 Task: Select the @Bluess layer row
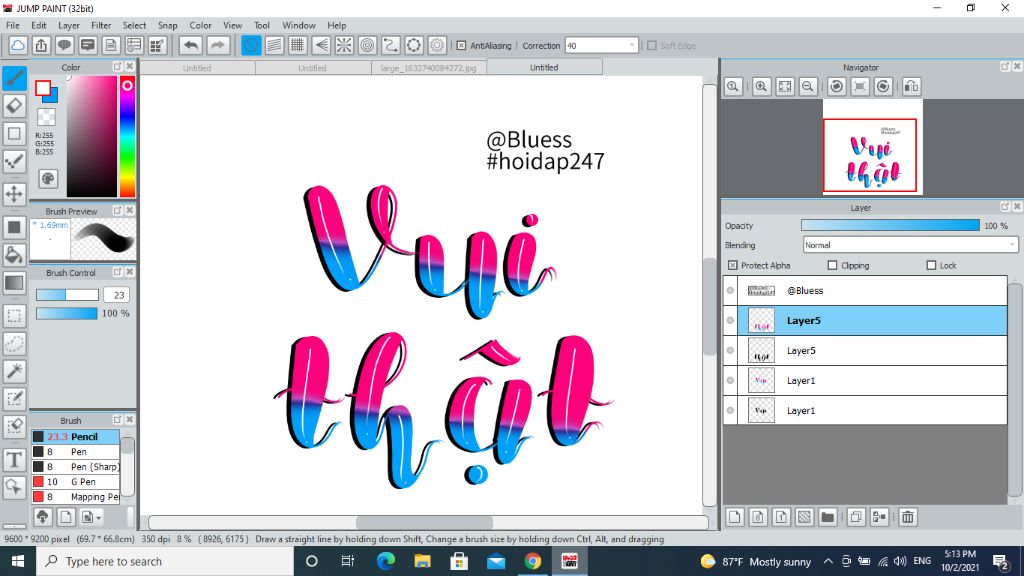872,291
